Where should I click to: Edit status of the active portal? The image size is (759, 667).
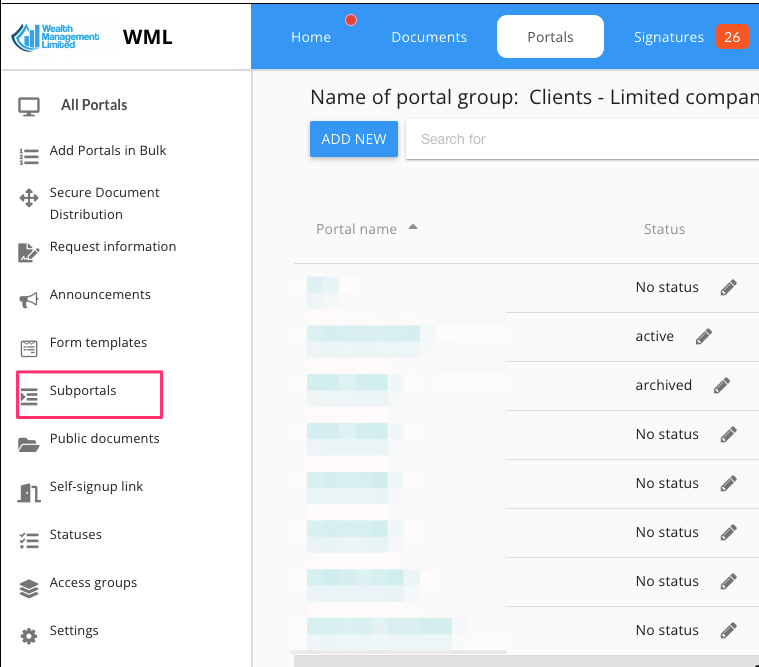704,337
